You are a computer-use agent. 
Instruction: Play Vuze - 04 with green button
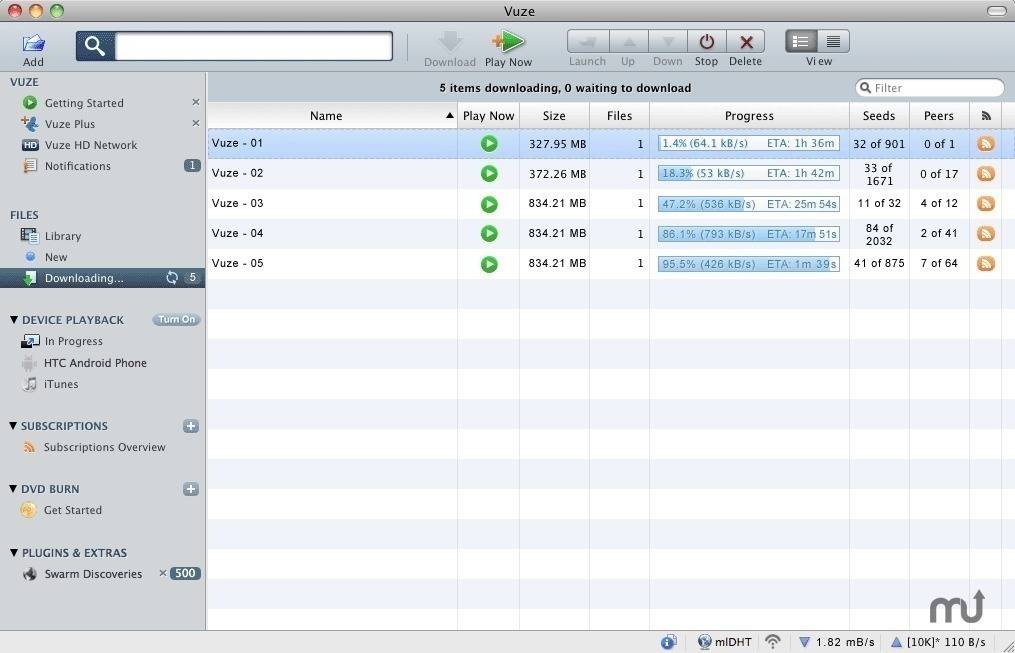(489, 234)
